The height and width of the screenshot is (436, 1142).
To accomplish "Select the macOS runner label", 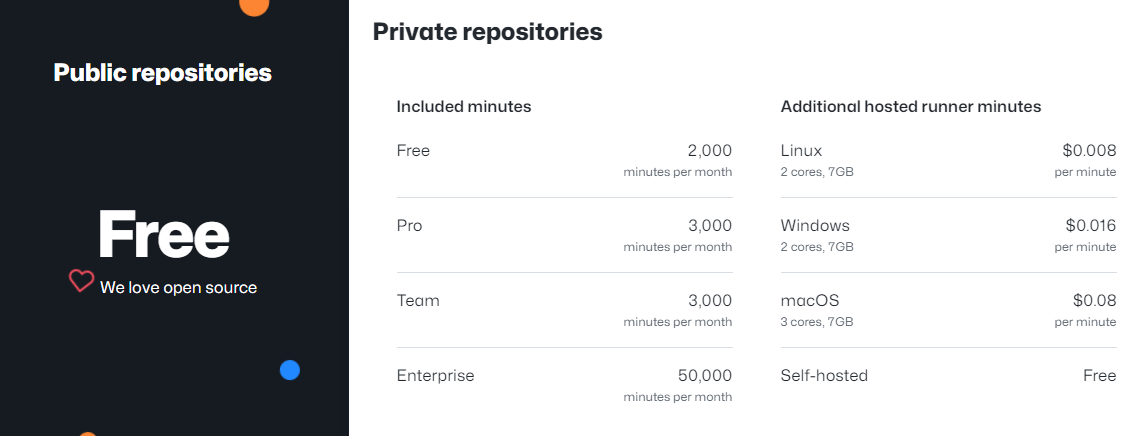I will (810, 301).
